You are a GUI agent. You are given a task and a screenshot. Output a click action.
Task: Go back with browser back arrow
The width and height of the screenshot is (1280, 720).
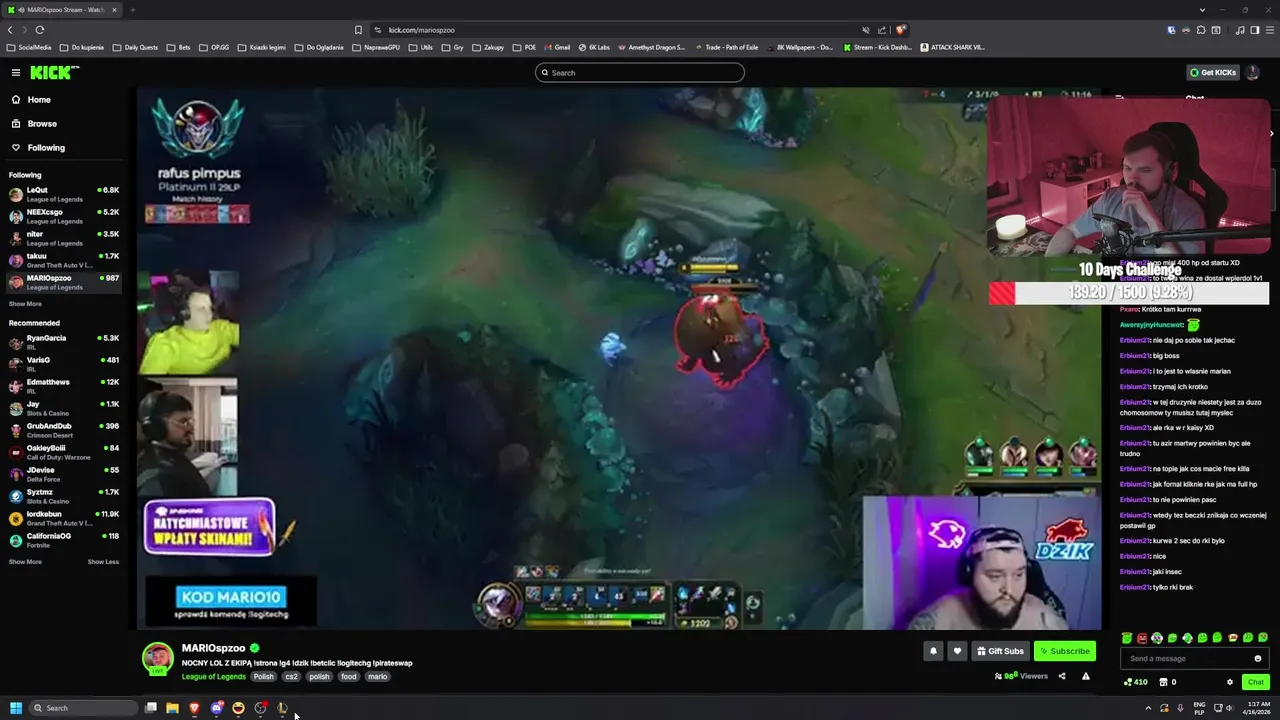click(10, 30)
